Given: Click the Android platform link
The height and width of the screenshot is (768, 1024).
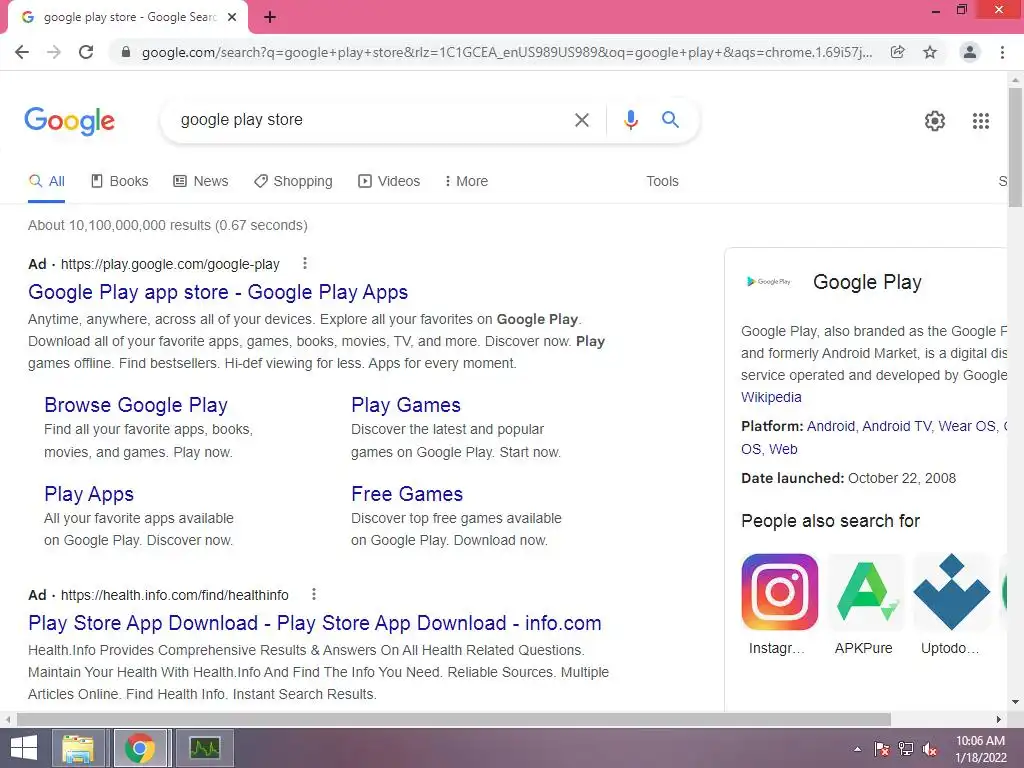Looking at the screenshot, I should coord(831,426).
